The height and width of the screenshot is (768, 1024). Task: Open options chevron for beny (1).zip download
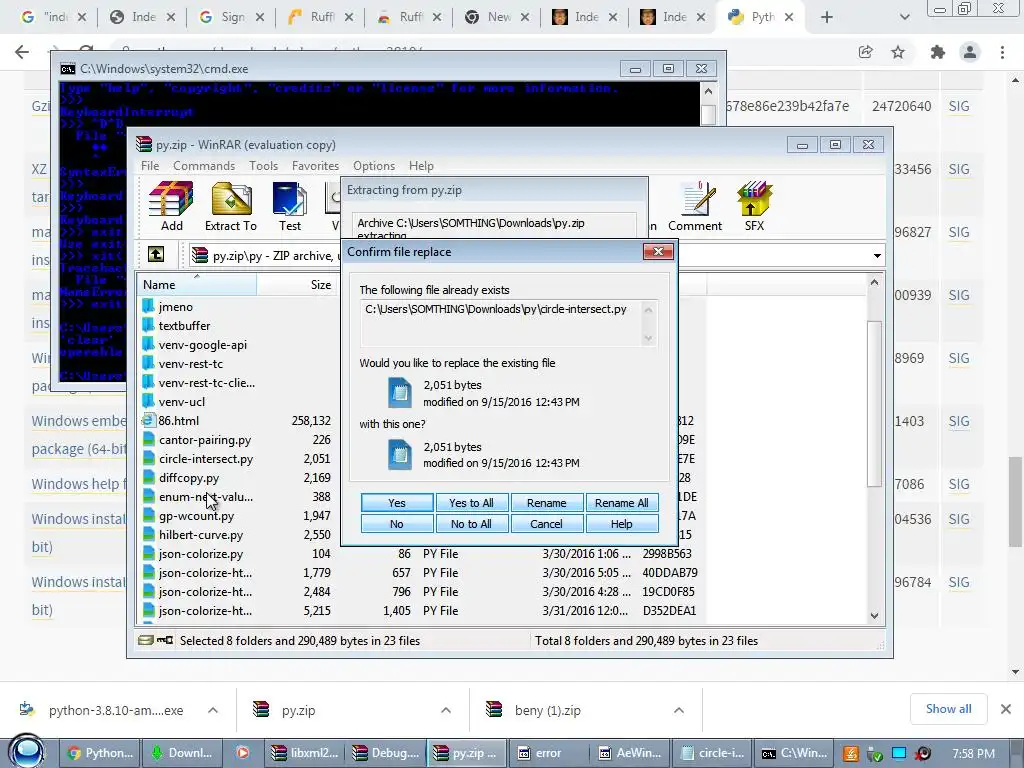[679, 710]
